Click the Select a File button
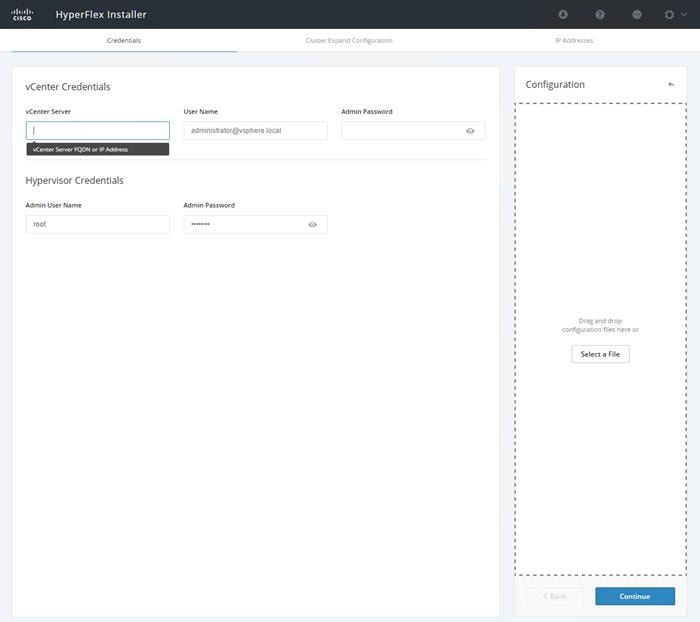Viewport: 700px width, 622px height. pyautogui.click(x=600, y=354)
